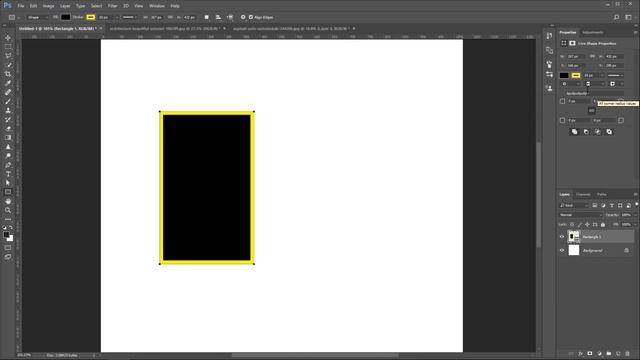The height and width of the screenshot is (360, 640).
Task: Open the Kind layer filter dropdown
Action: pyautogui.click(x=574, y=205)
